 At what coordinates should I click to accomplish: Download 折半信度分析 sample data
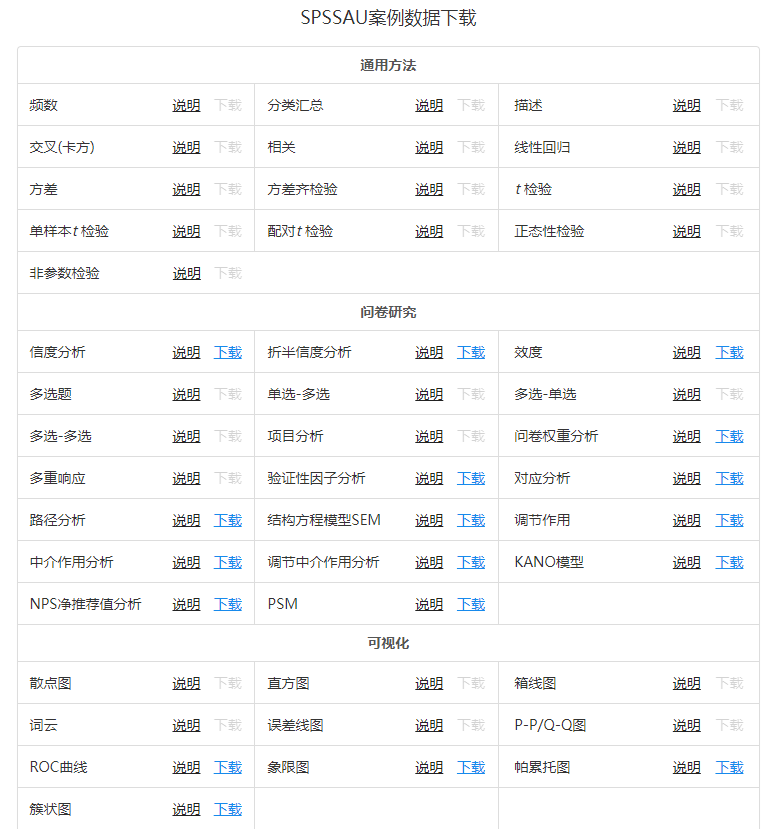click(470, 352)
